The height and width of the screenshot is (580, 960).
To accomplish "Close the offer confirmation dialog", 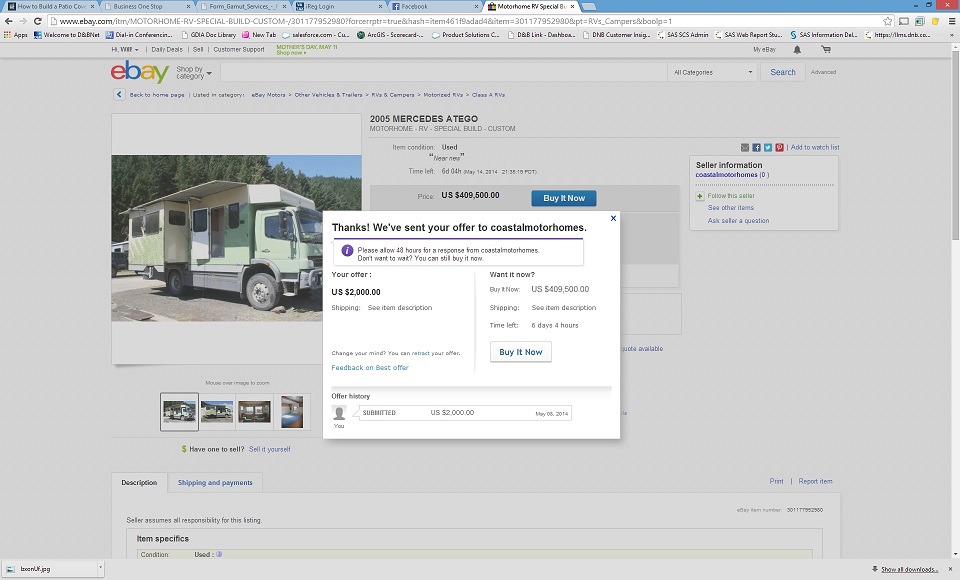I will pyautogui.click(x=613, y=217).
